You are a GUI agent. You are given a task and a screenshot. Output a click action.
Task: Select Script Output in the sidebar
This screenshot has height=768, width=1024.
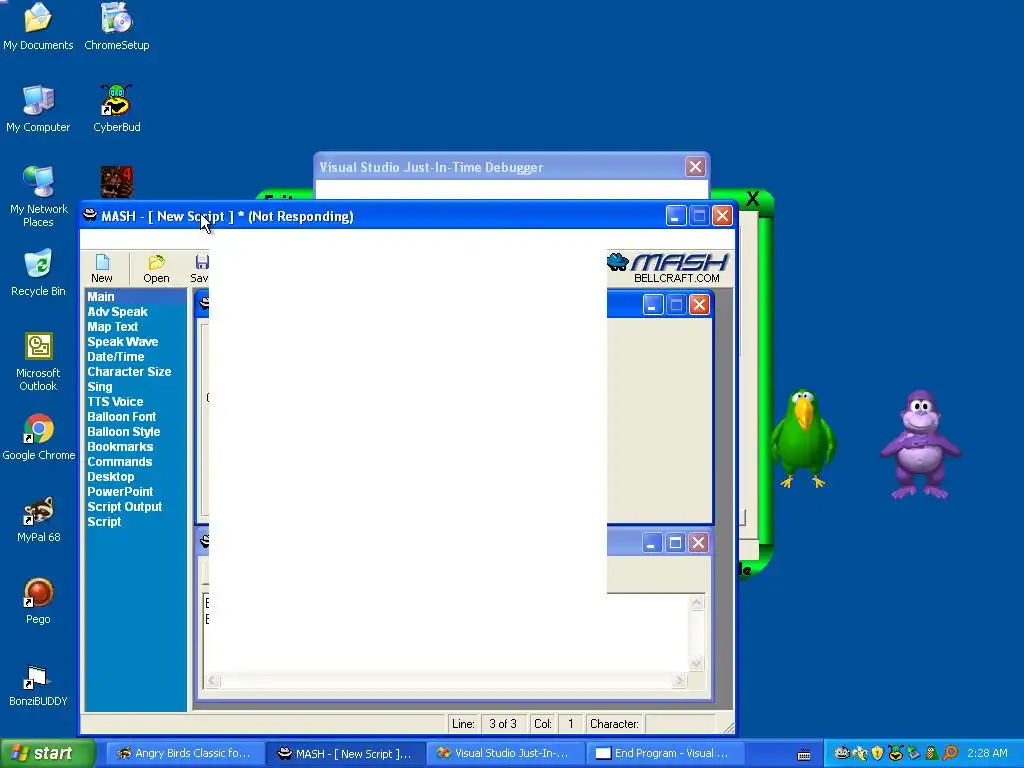click(x=125, y=507)
